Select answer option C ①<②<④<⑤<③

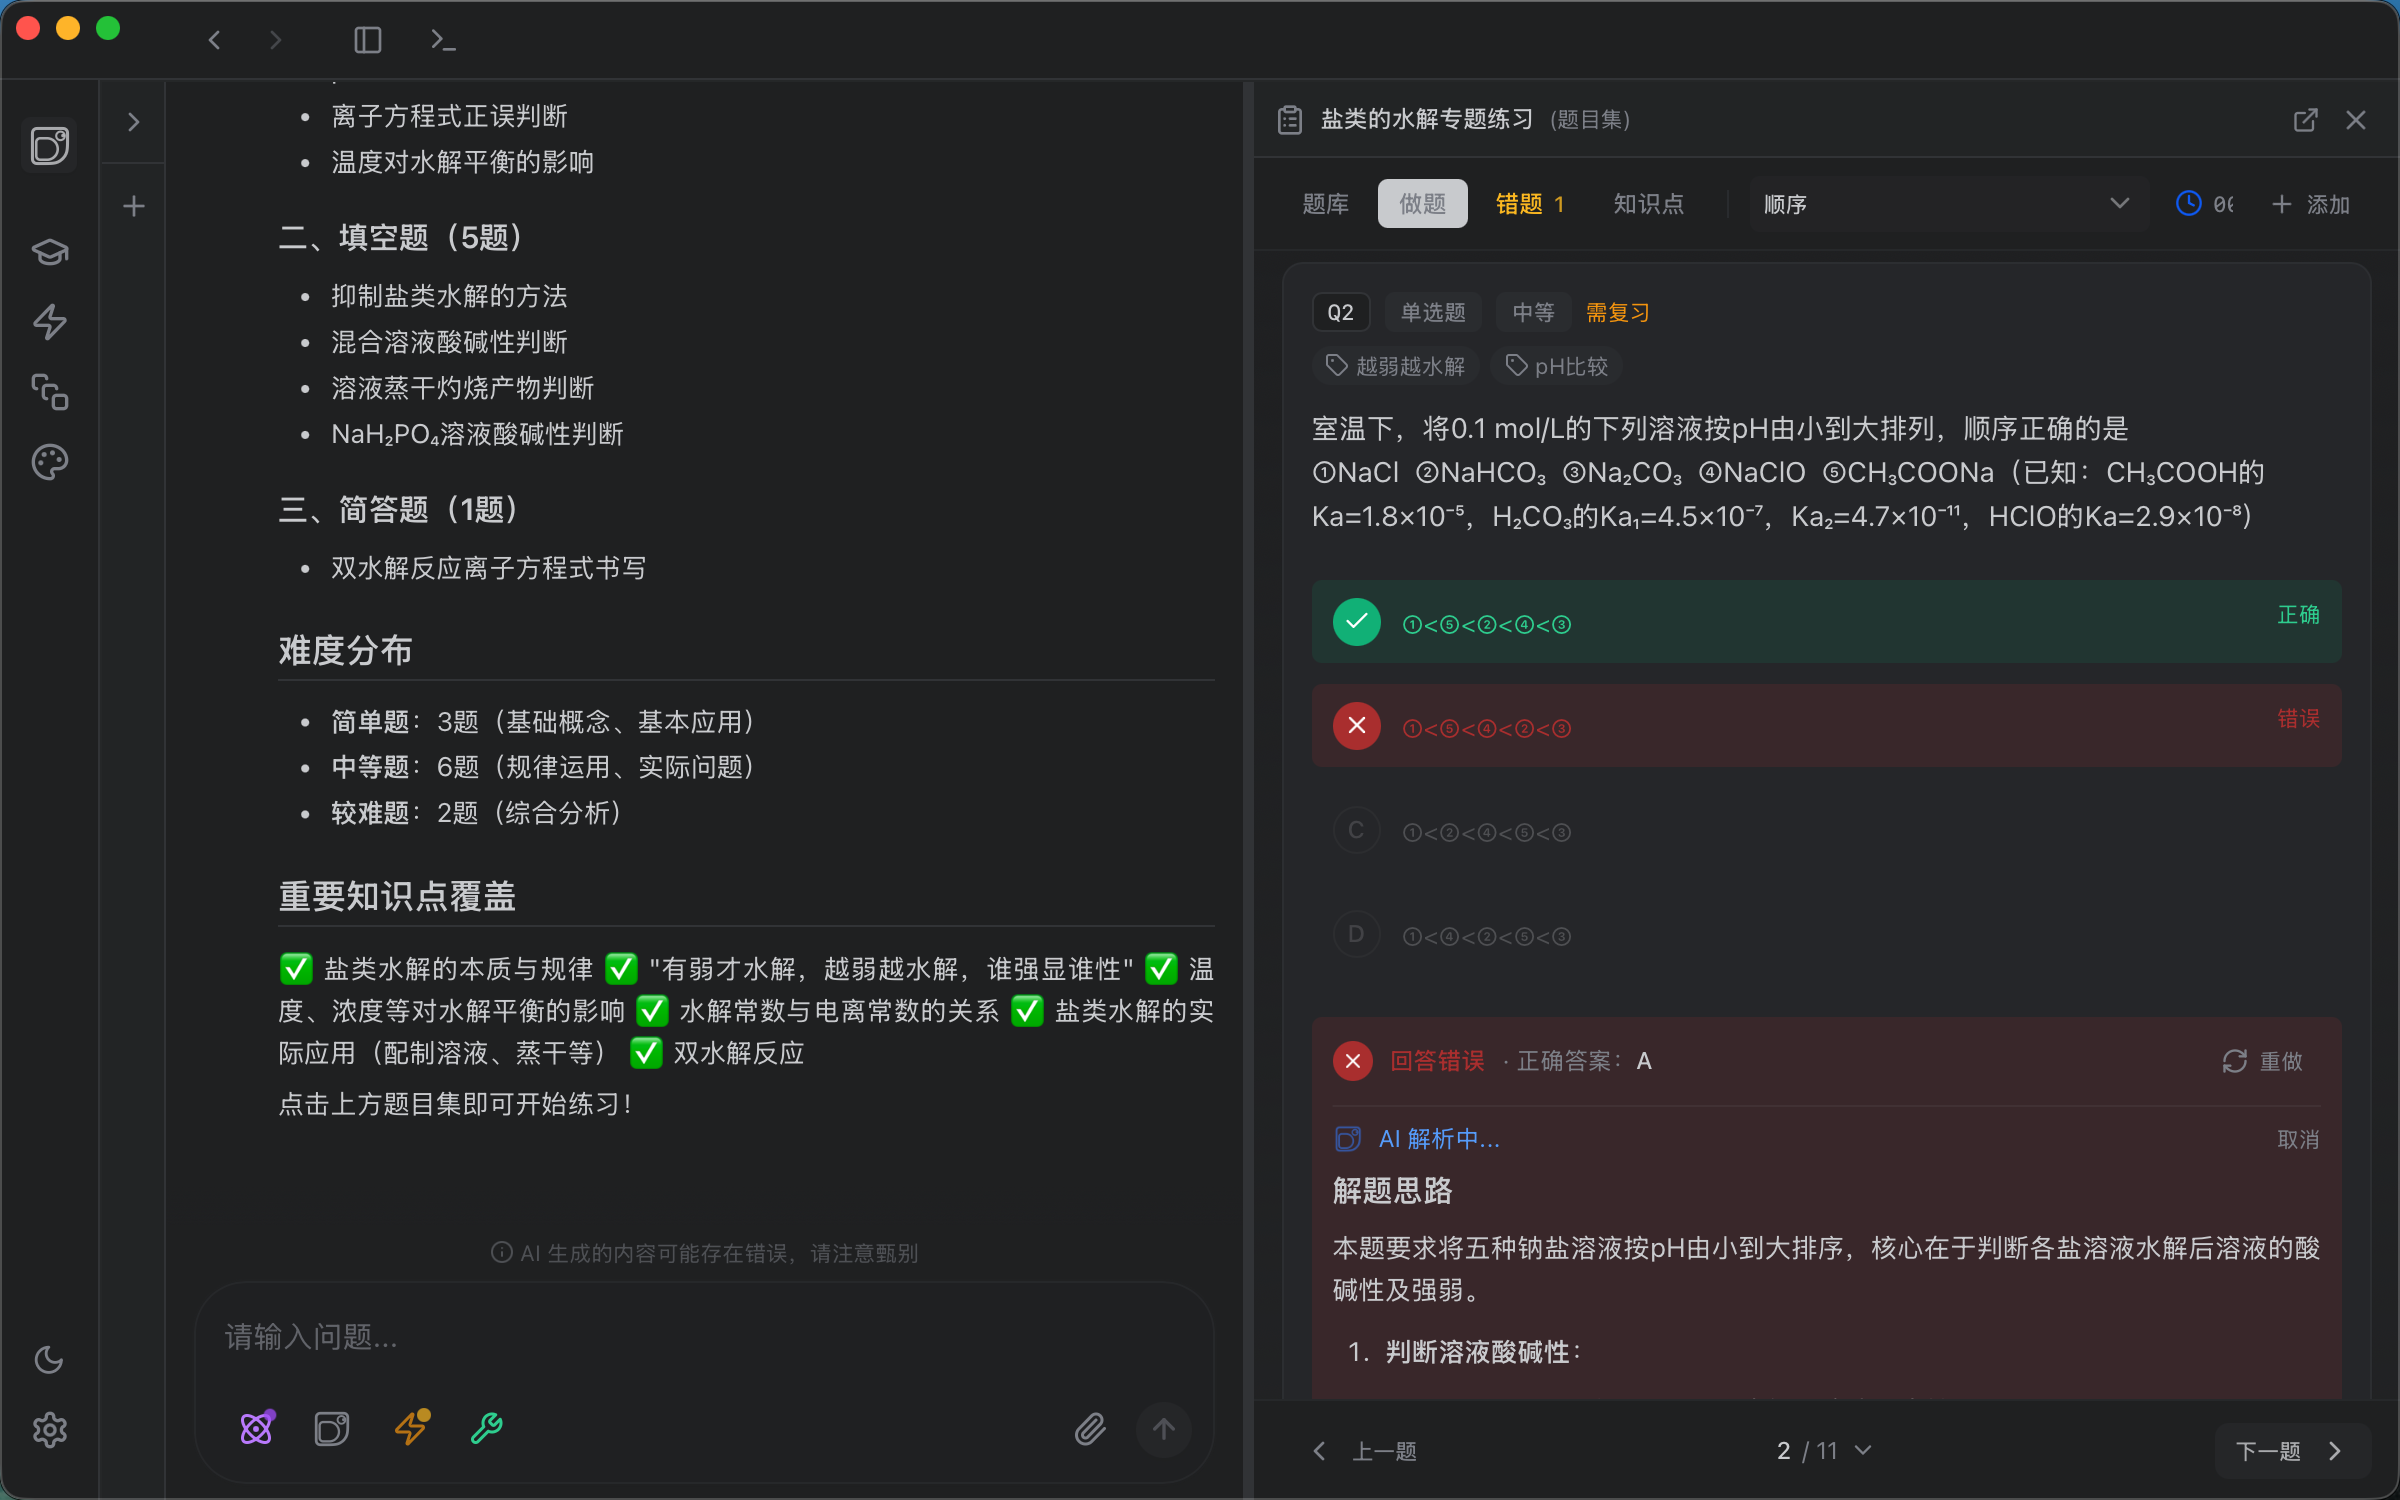[1826, 830]
